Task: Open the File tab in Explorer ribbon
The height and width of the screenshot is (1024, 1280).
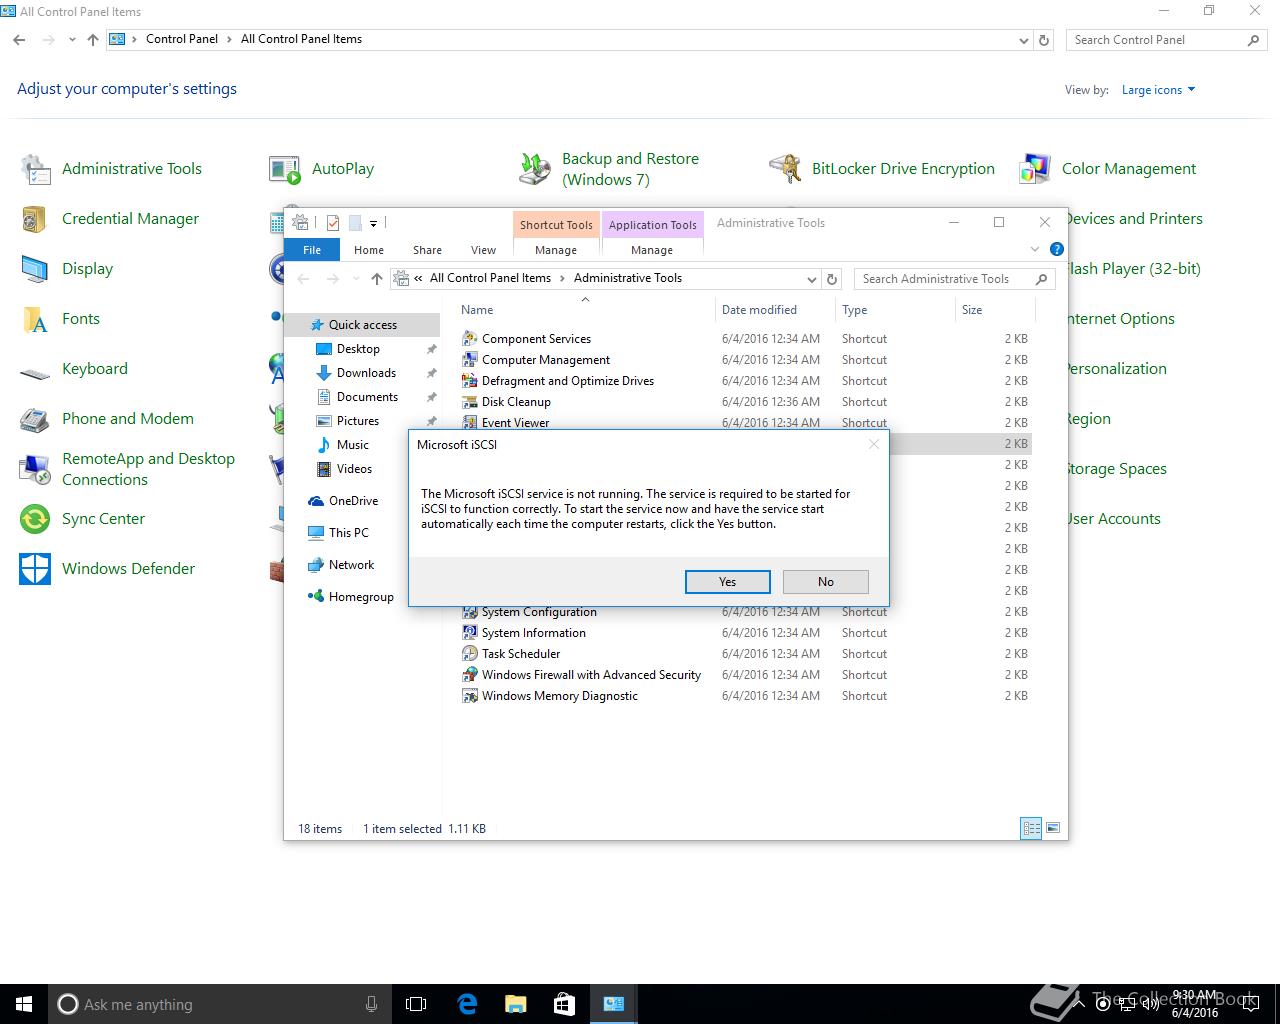Action: point(312,250)
